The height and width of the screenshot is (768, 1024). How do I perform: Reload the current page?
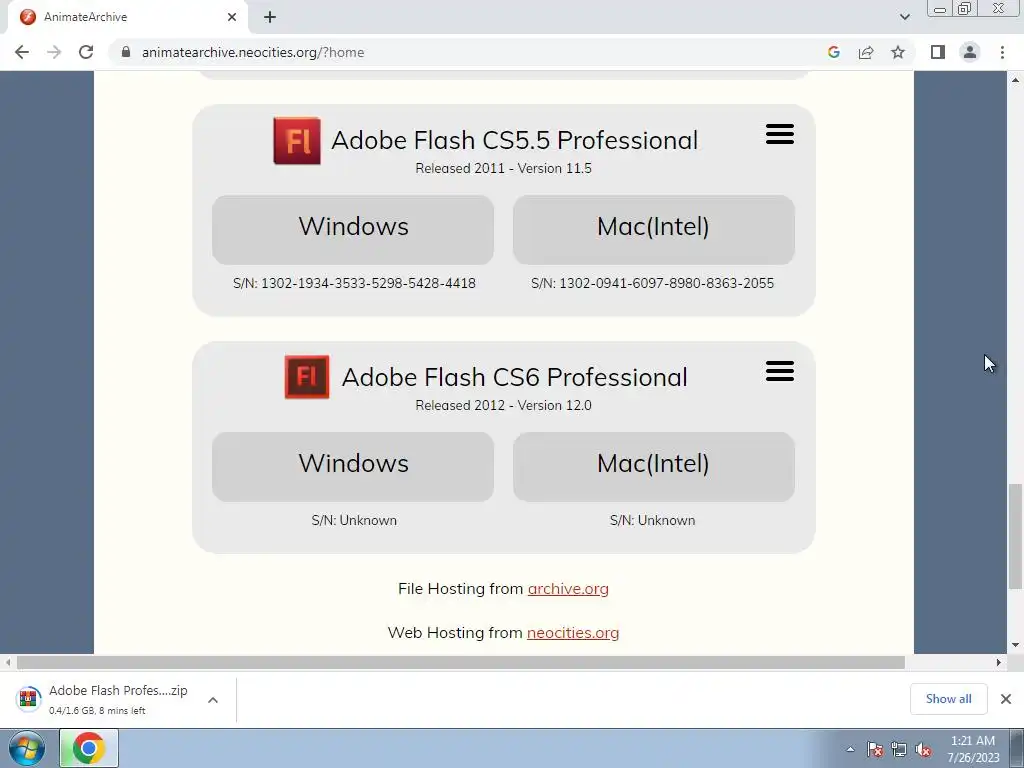[x=86, y=52]
